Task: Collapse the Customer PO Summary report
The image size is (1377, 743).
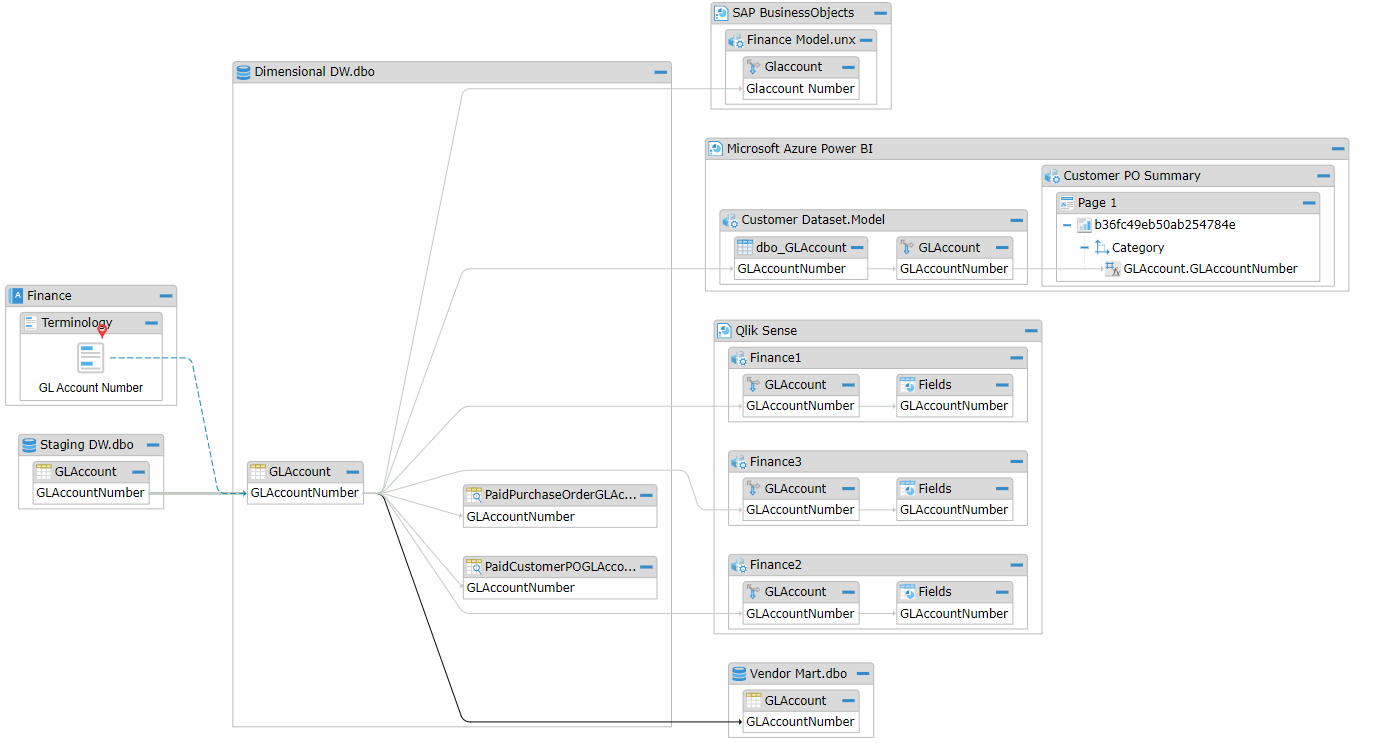Action: [1323, 176]
